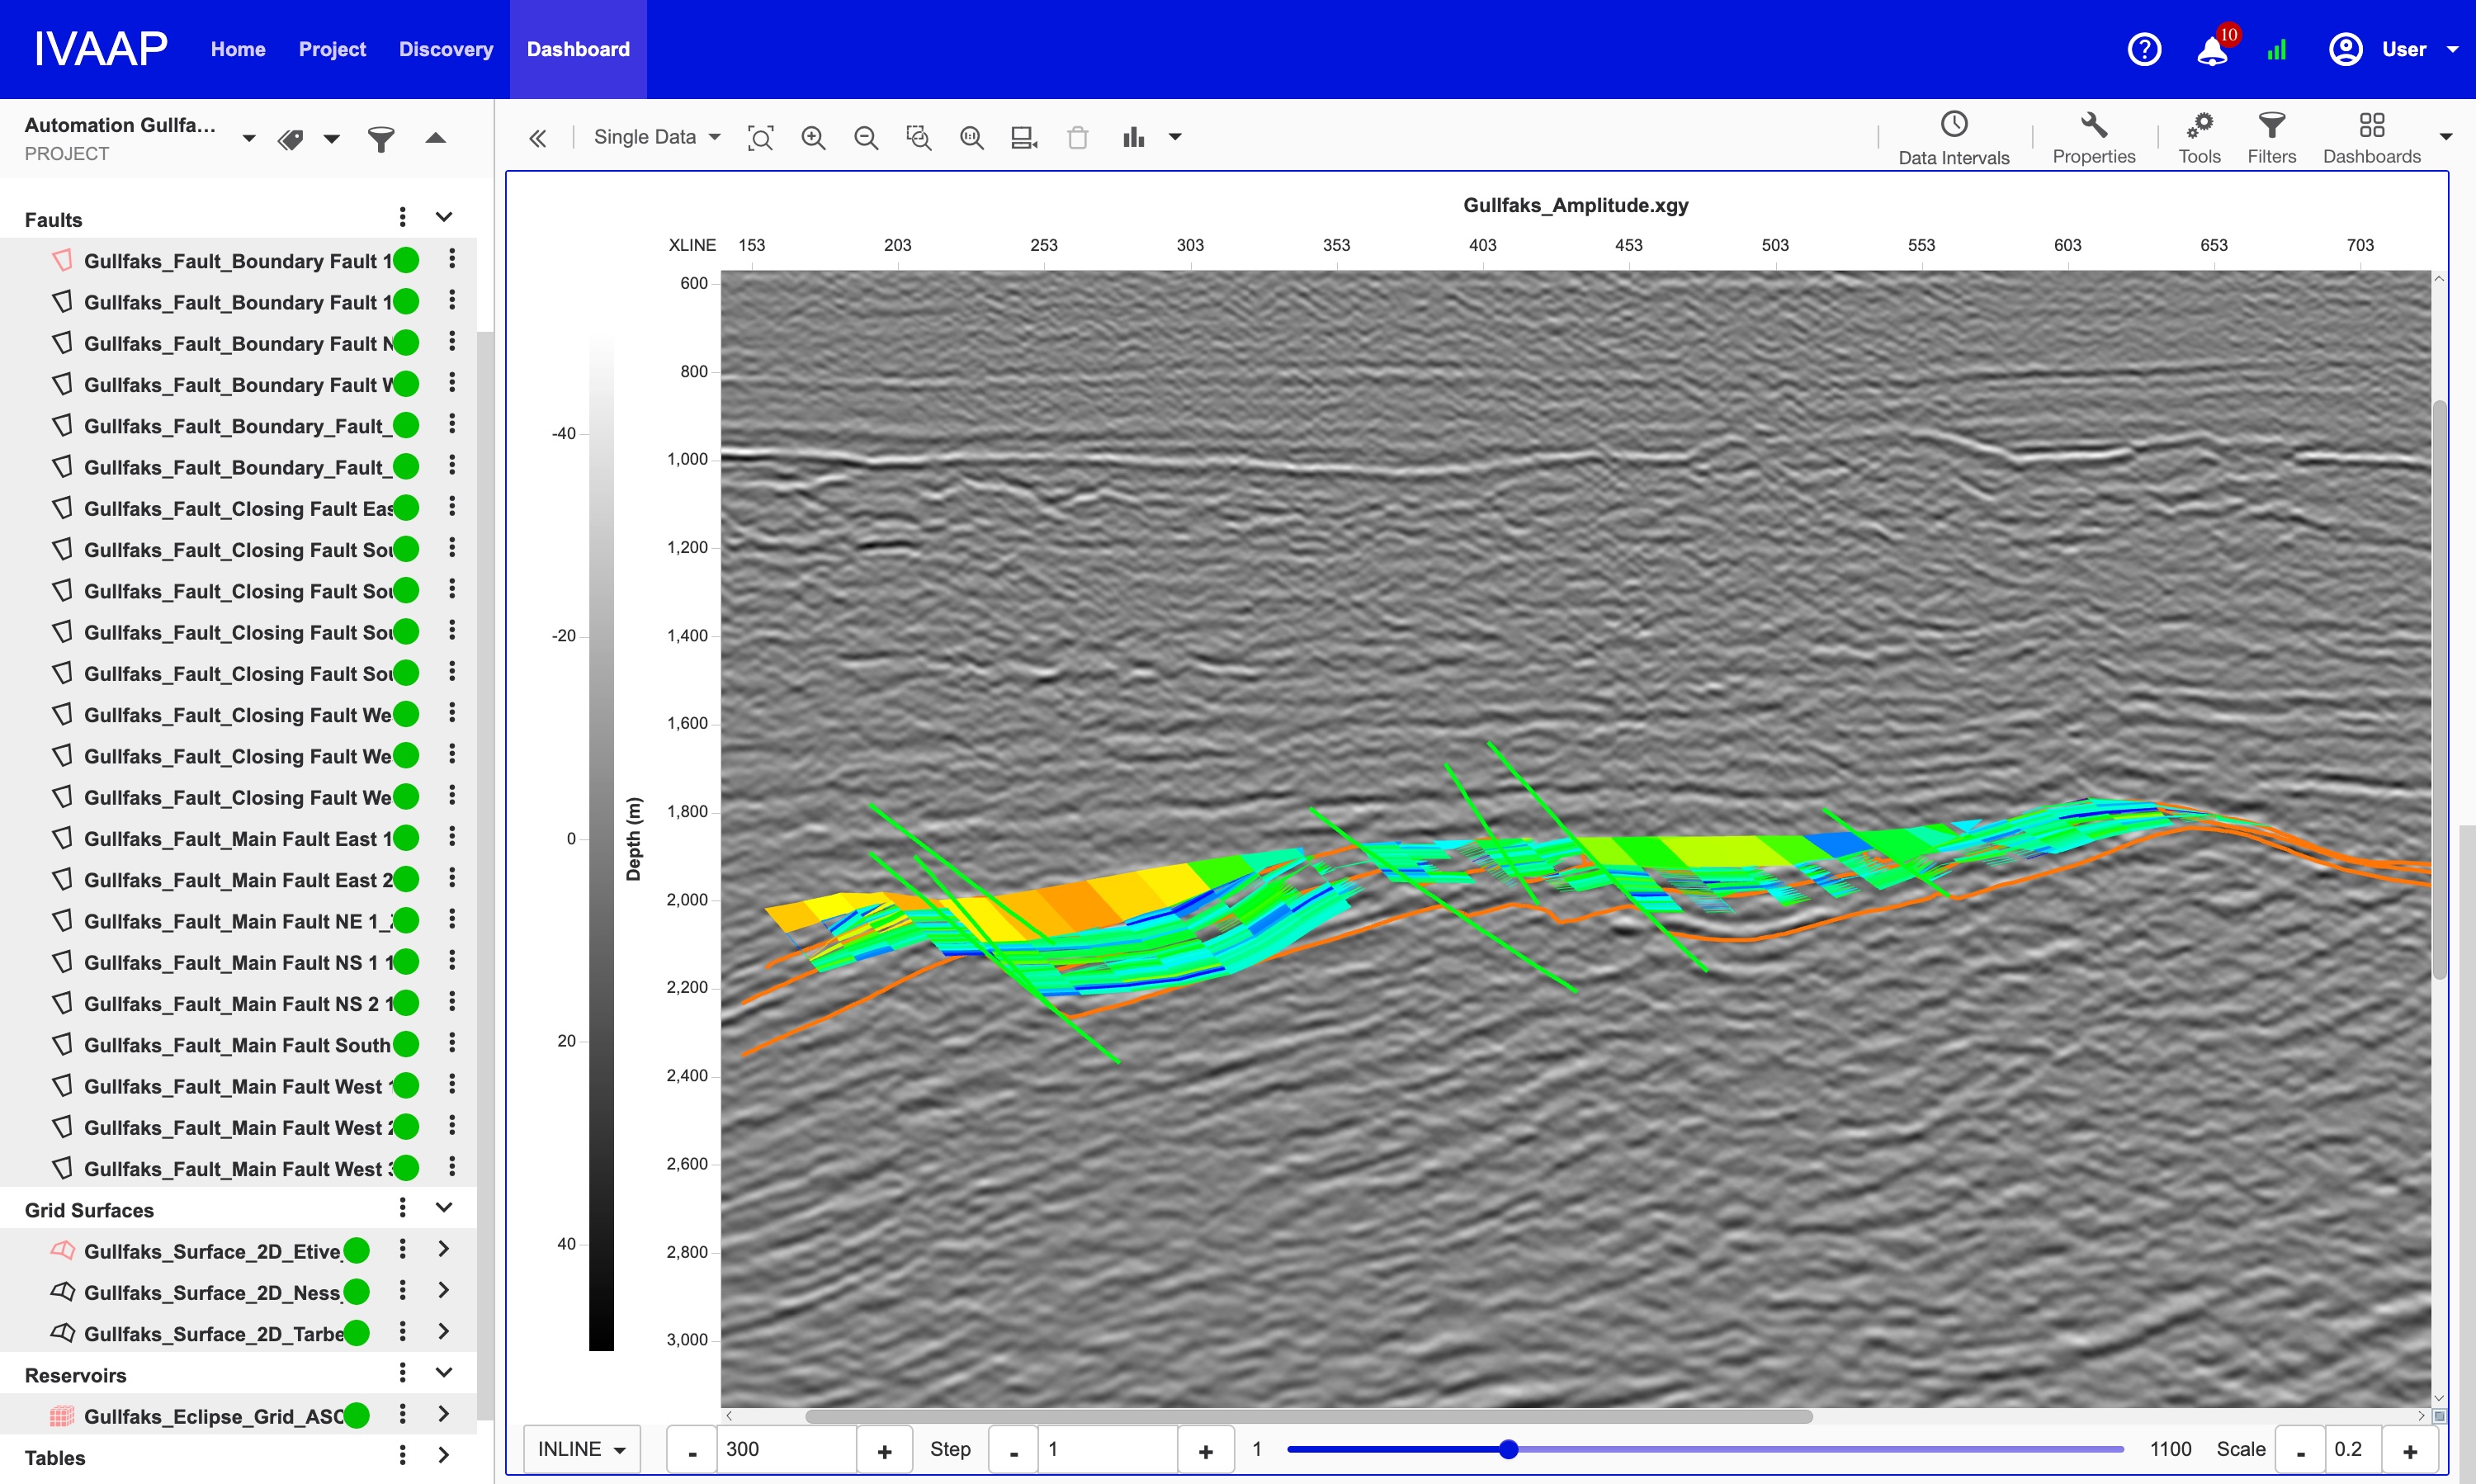Screen dimensions: 2476x1484
Task: Click the grayscale amplitude color bar
Action: (601, 840)
